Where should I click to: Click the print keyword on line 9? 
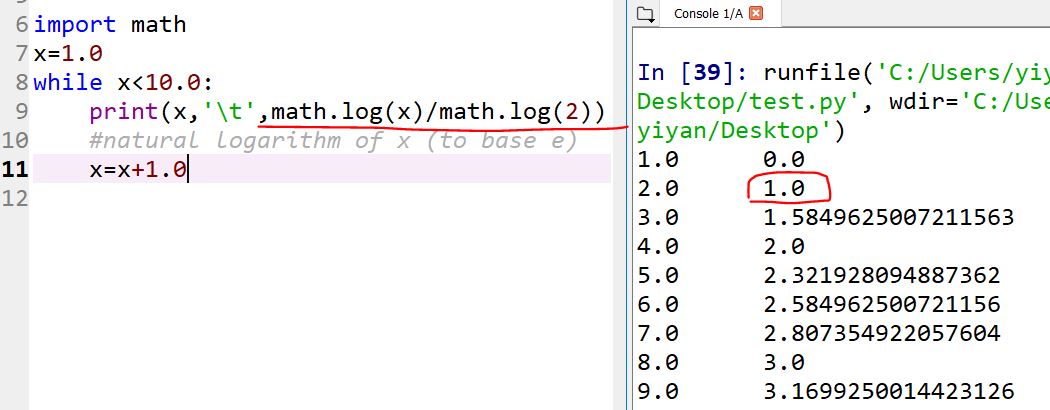(116, 111)
